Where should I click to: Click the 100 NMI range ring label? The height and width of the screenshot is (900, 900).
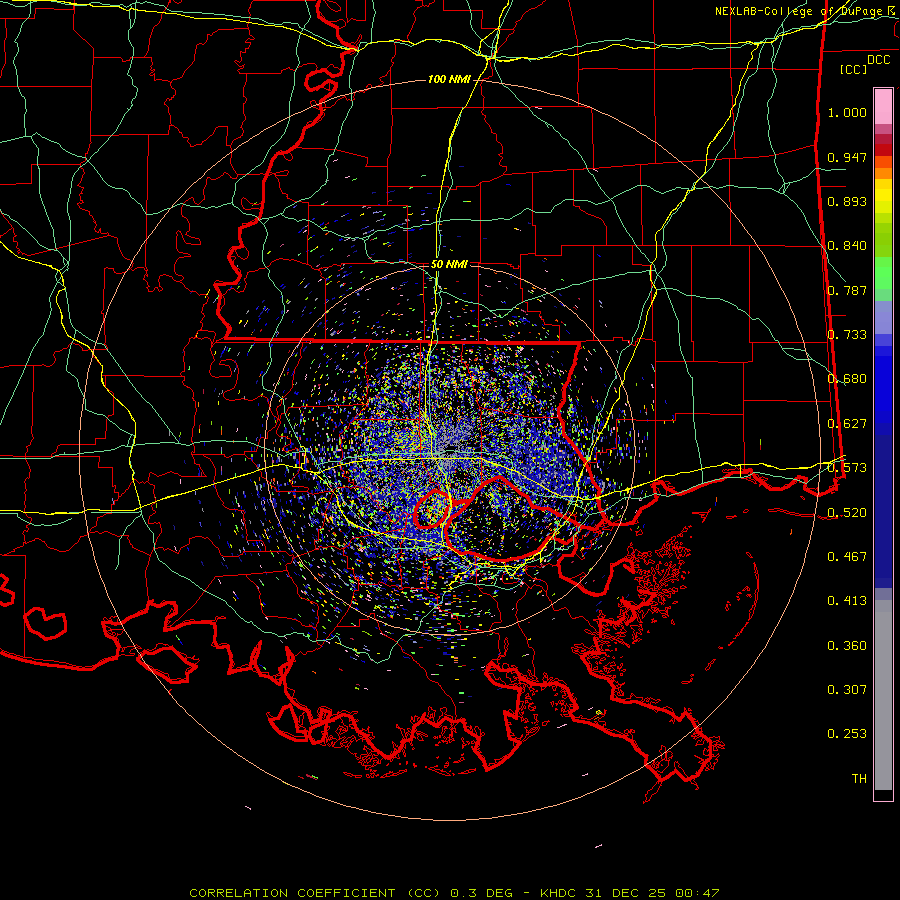pyautogui.click(x=449, y=79)
